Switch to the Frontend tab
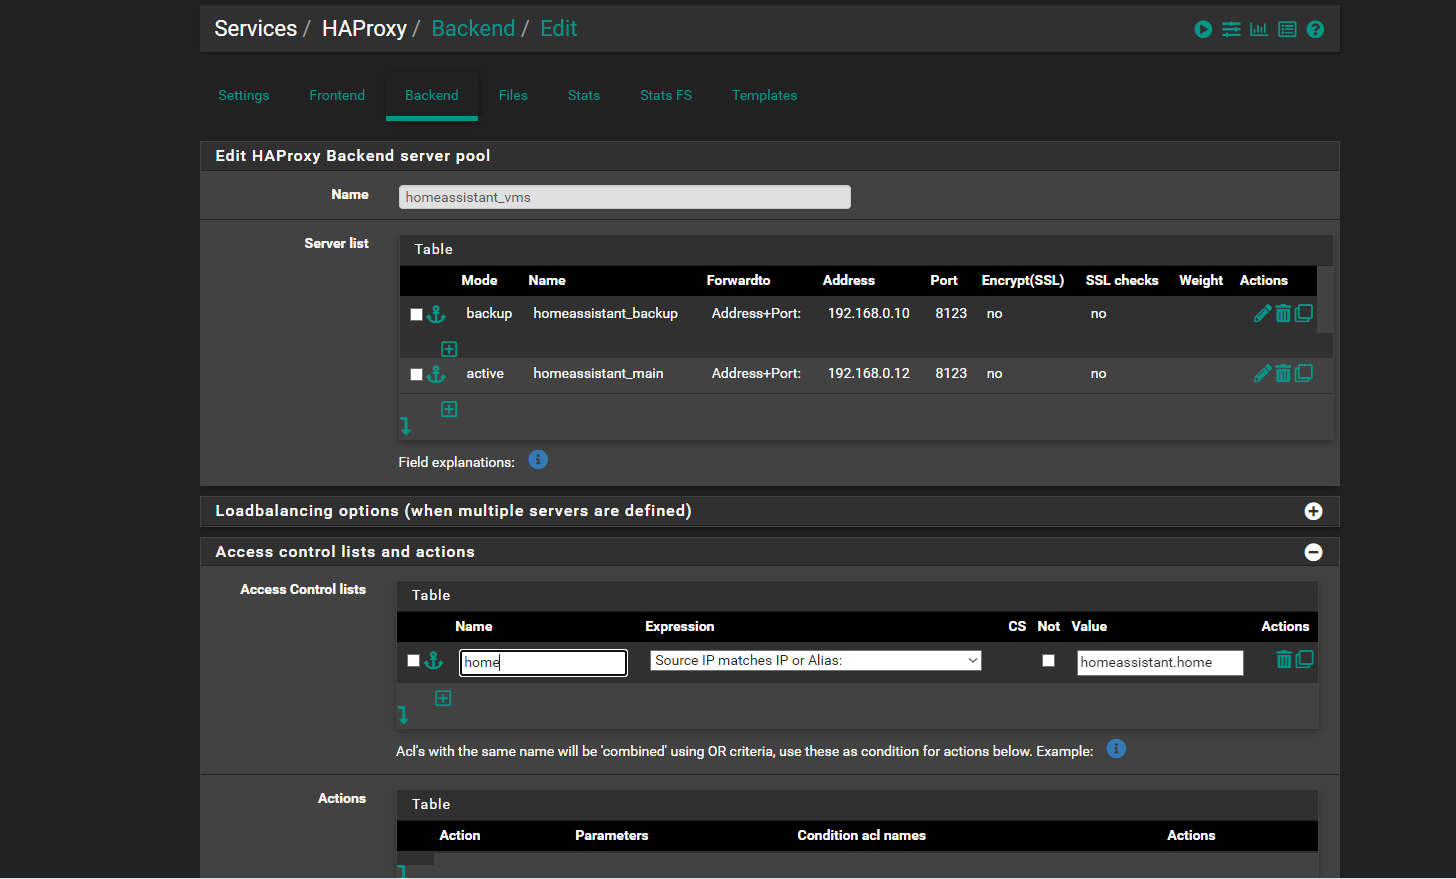The width and height of the screenshot is (1456, 879). 337,95
